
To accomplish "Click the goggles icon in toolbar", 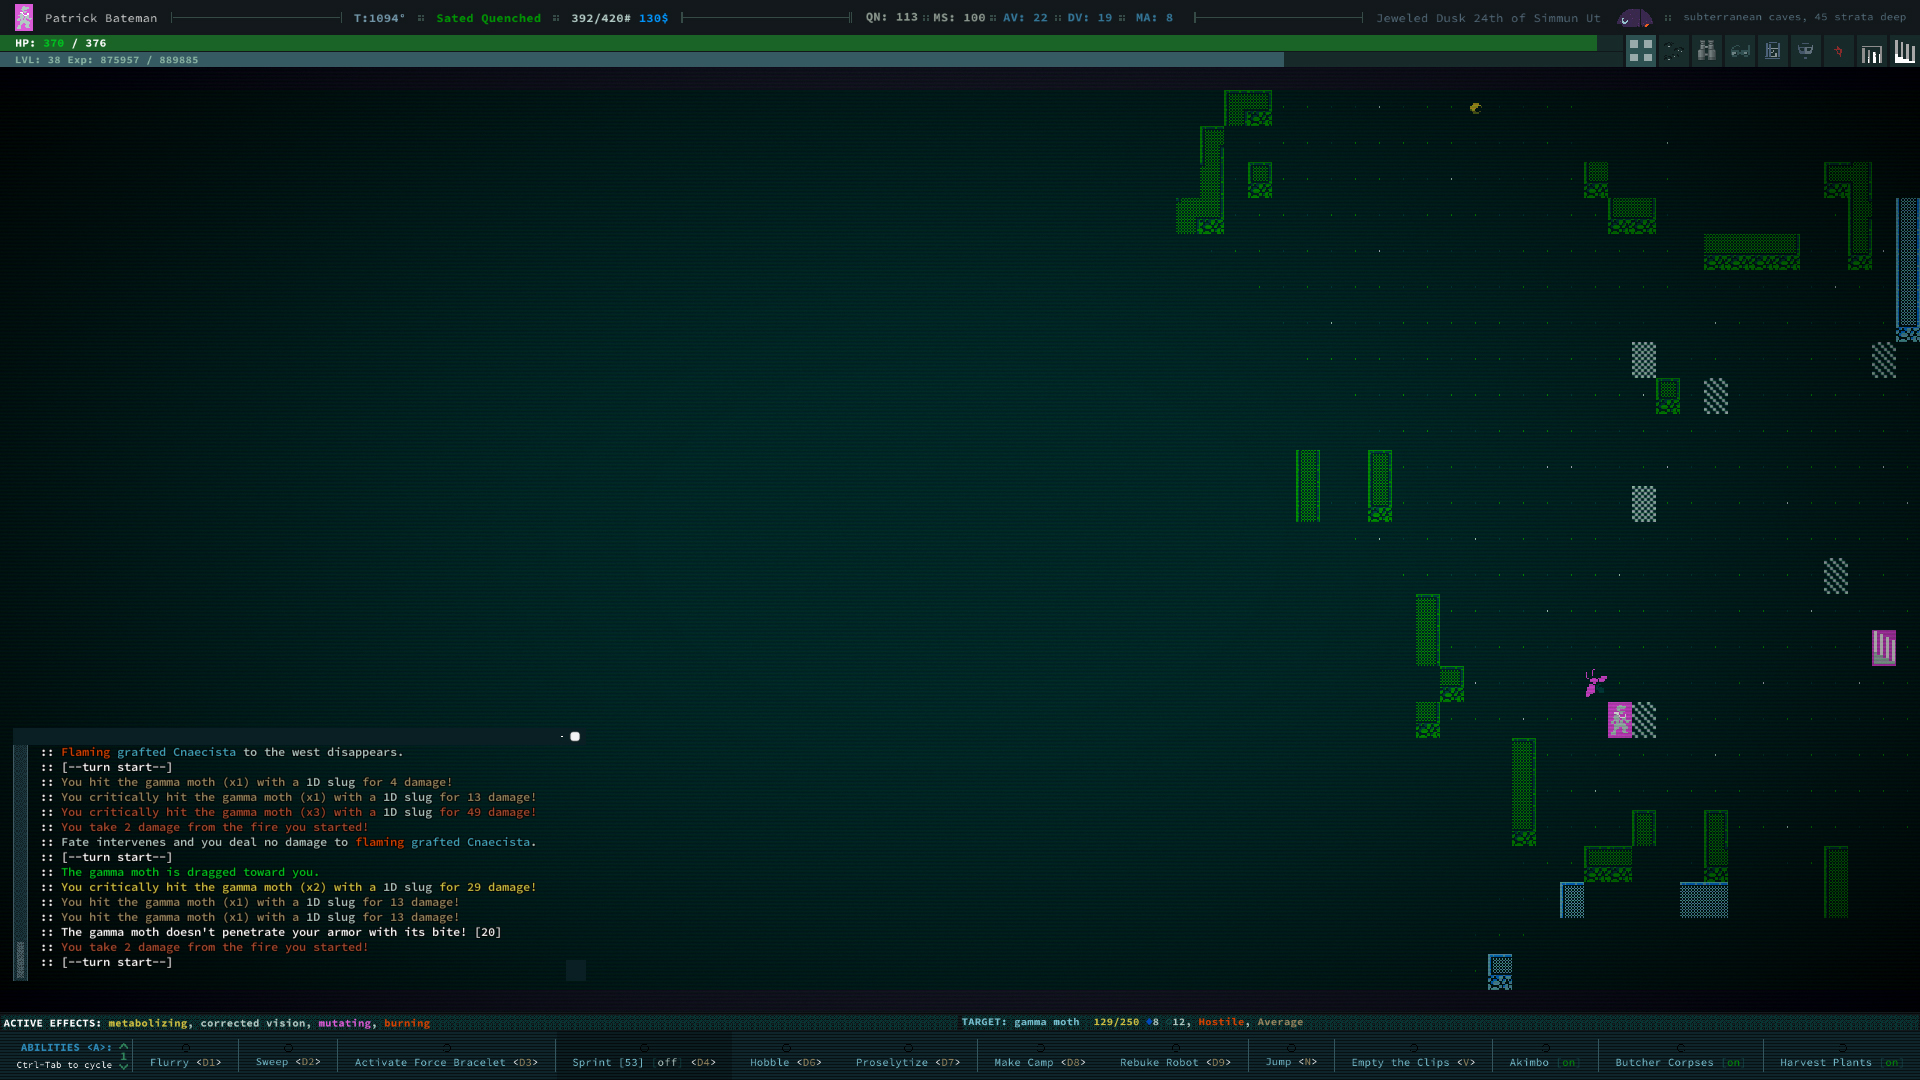I will point(1740,51).
